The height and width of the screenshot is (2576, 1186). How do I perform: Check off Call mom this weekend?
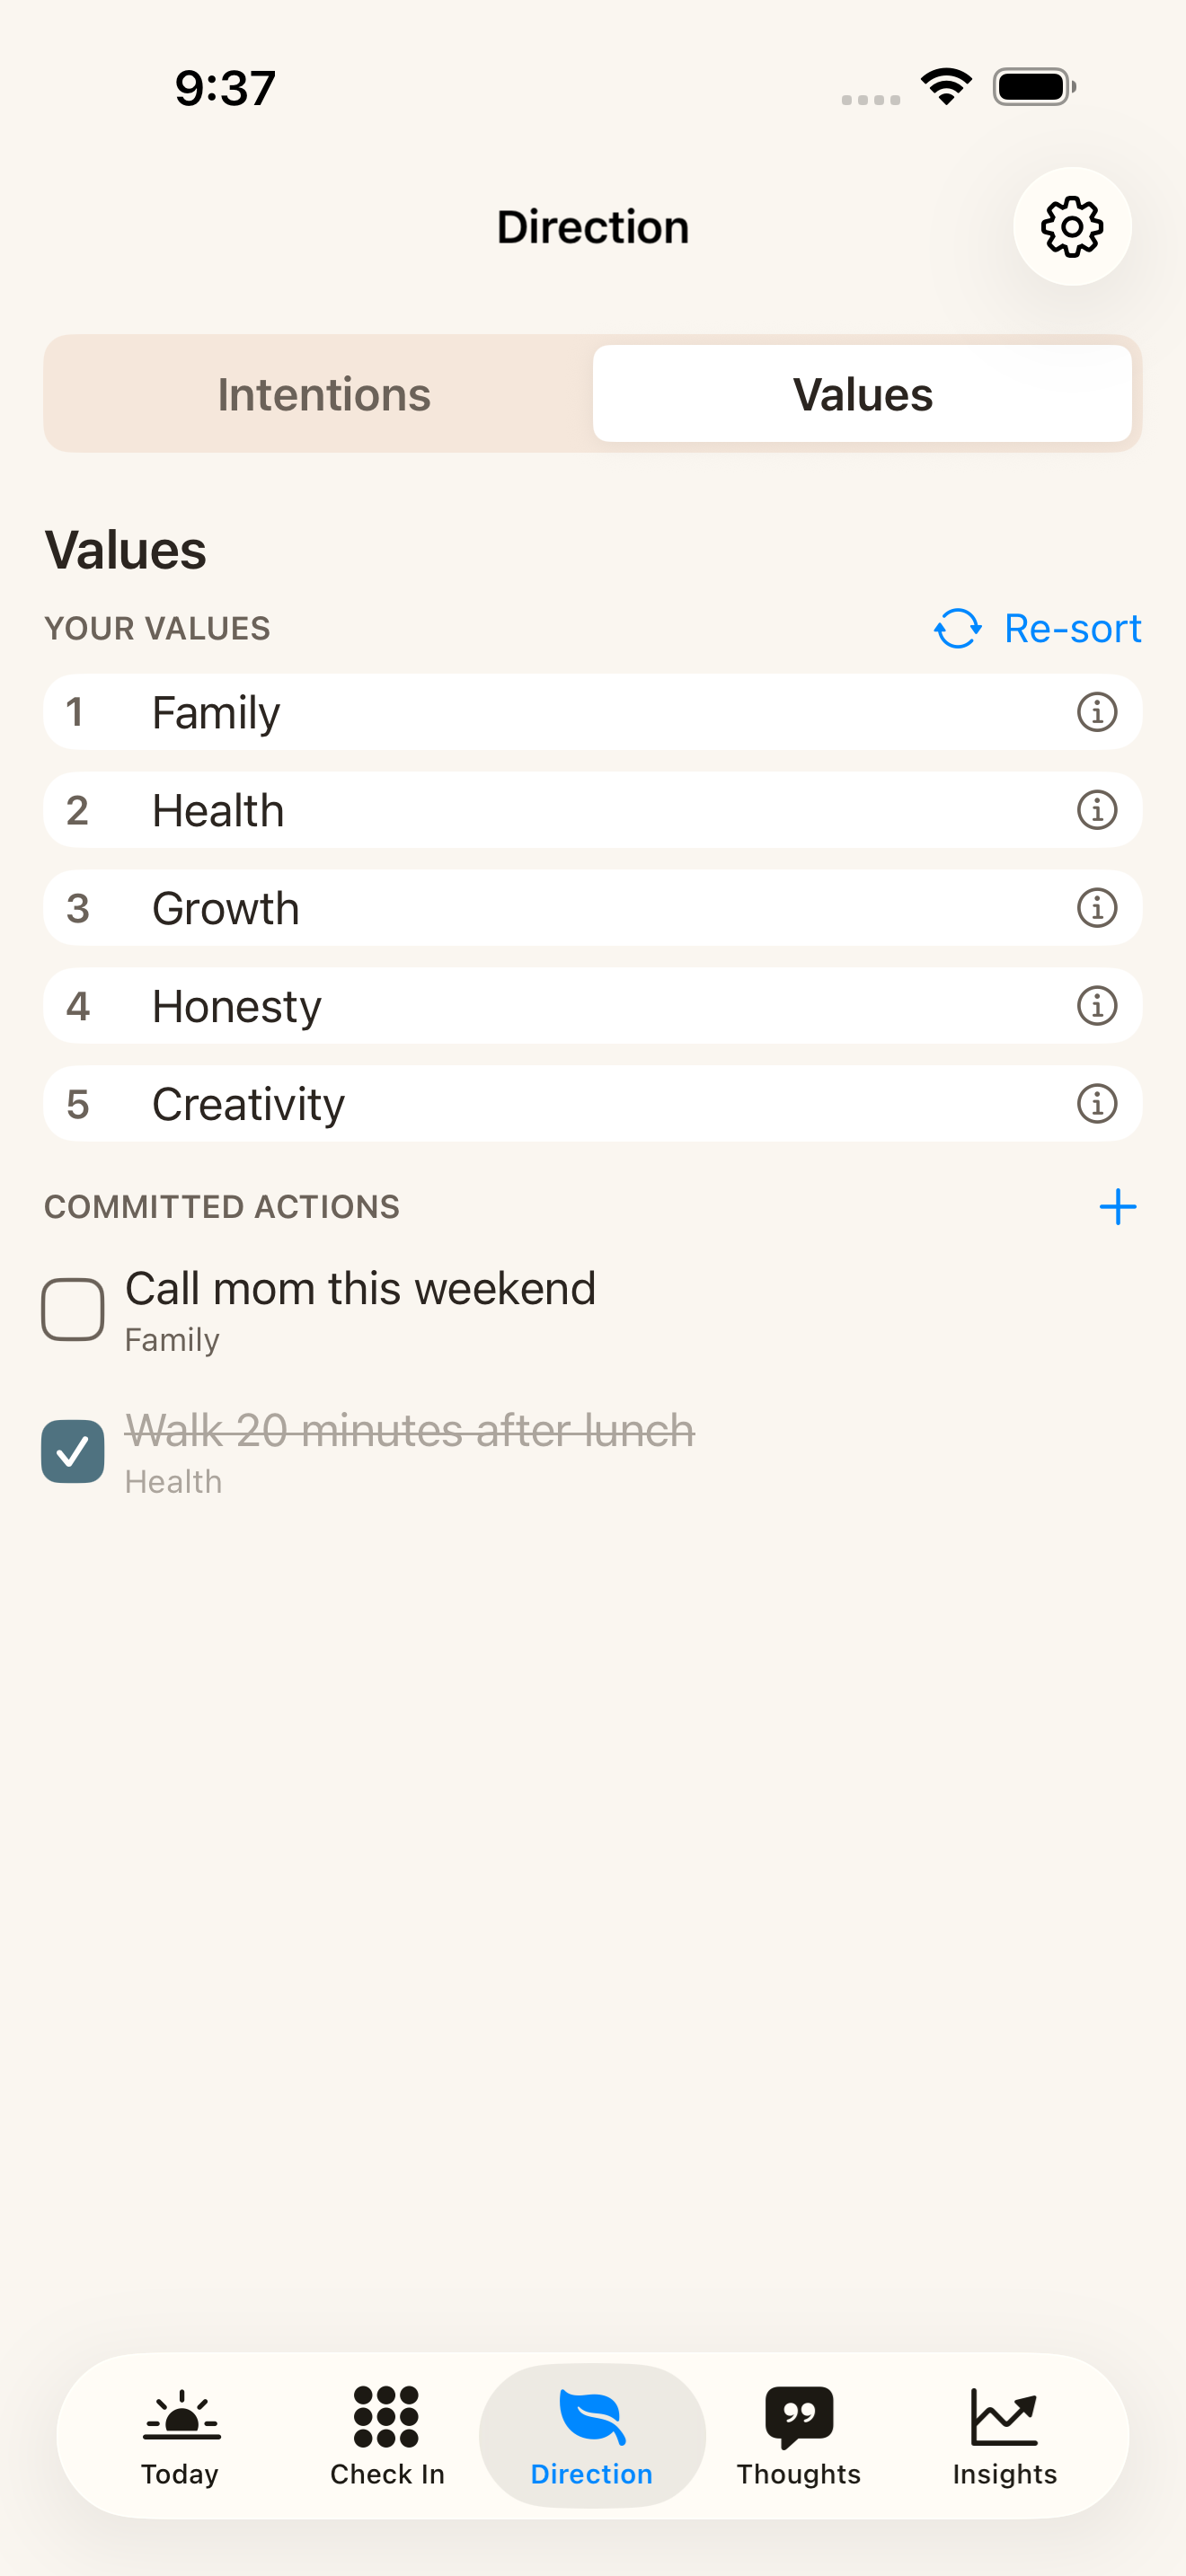click(73, 1309)
